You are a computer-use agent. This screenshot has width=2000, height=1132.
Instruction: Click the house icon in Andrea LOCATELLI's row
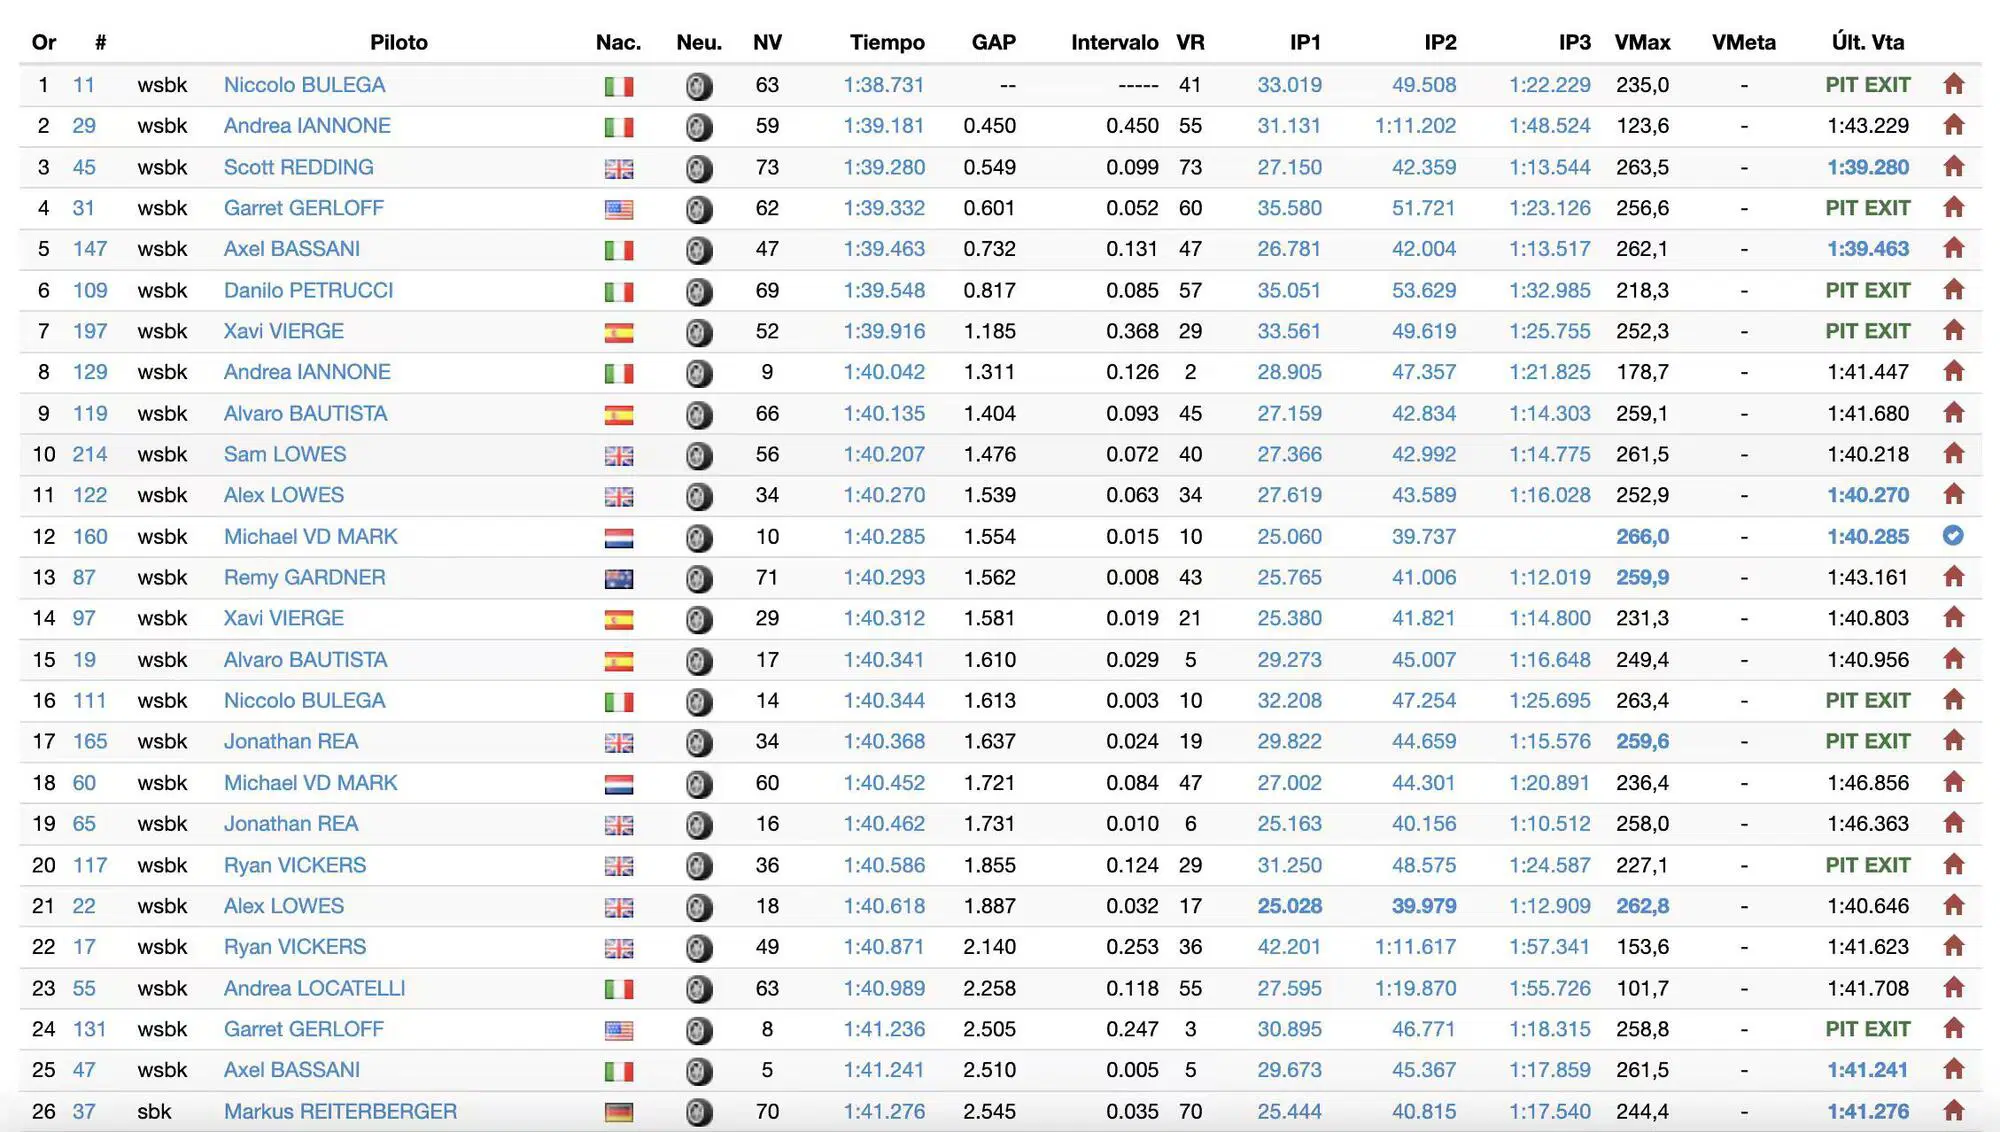[1953, 988]
